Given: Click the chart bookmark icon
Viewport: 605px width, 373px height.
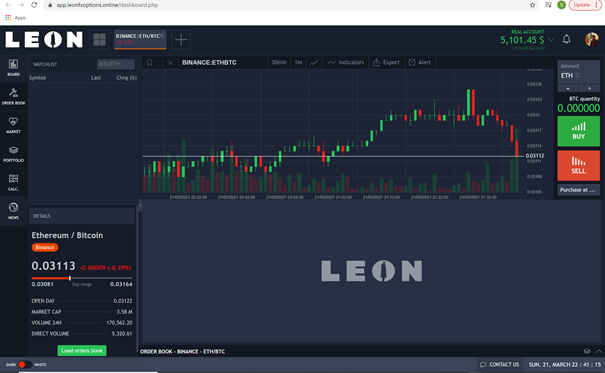Looking at the screenshot, I should coord(149,62).
